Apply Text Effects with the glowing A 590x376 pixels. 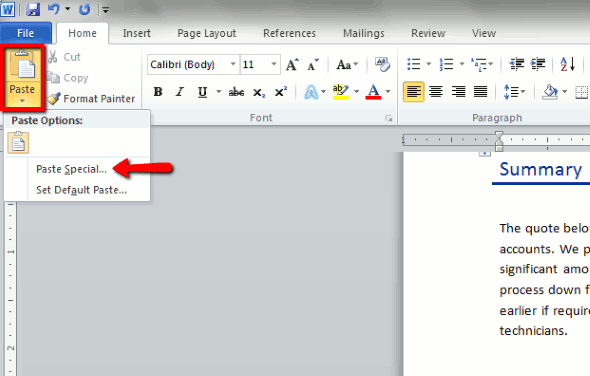tap(311, 92)
